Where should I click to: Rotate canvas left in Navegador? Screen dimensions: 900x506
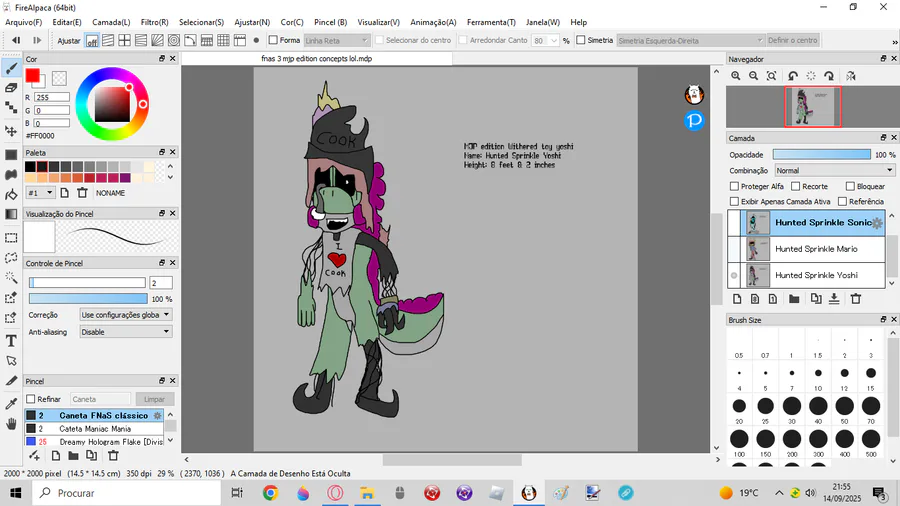(793, 76)
